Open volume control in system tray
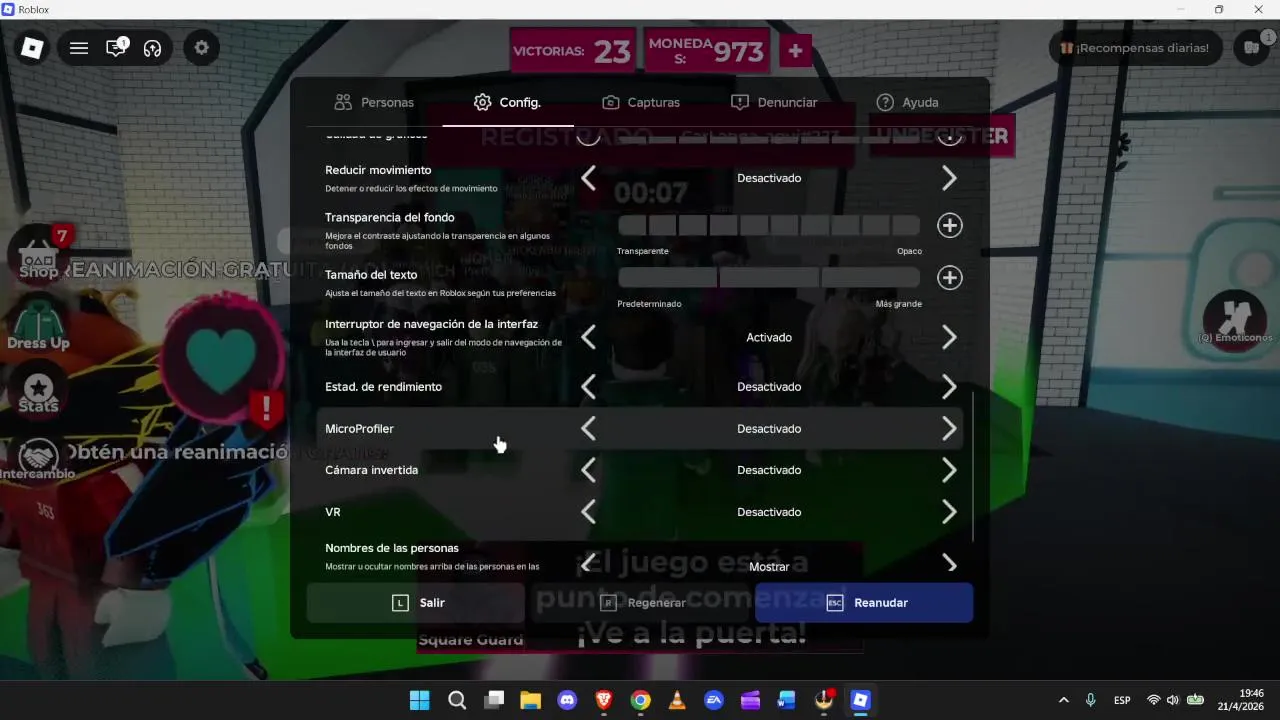 (x=1172, y=700)
